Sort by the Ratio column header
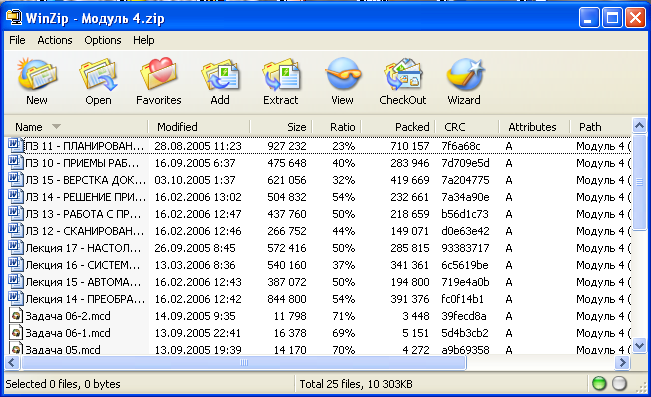The height and width of the screenshot is (397, 651). (x=337, y=127)
